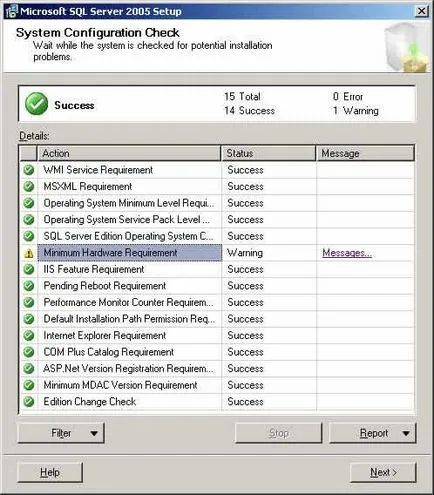The height and width of the screenshot is (495, 434).
Task: Click the "14 Success" summary count
Action: (x=249, y=111)
